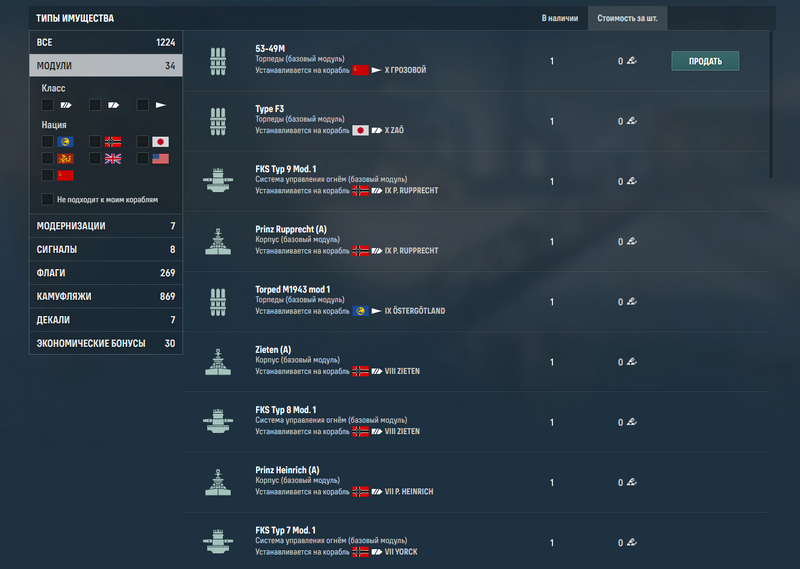Sort by 'Стоимость за шт.' column header
This screenshot has height=569, width=800.
point(627,18)
